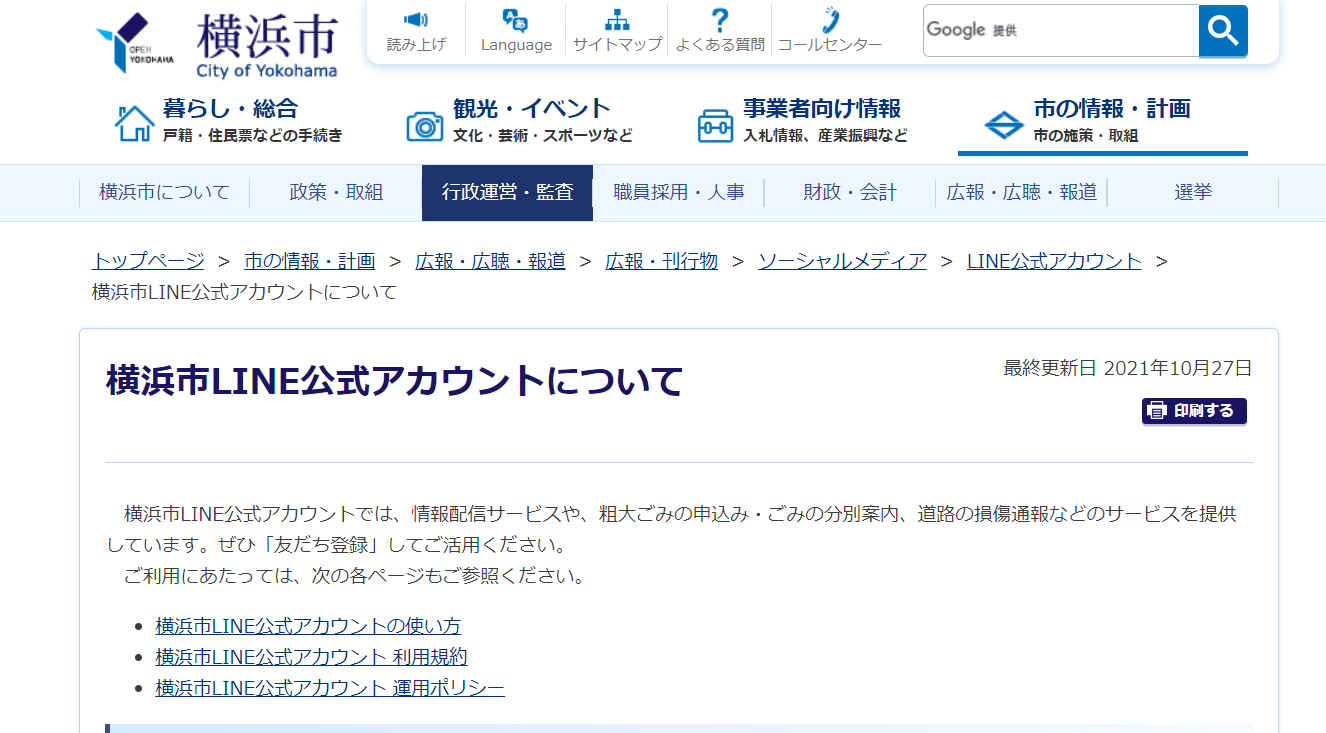1326x733 pixels.
Task: Switch to 政策・取組 tab
Action: [336, 193]
